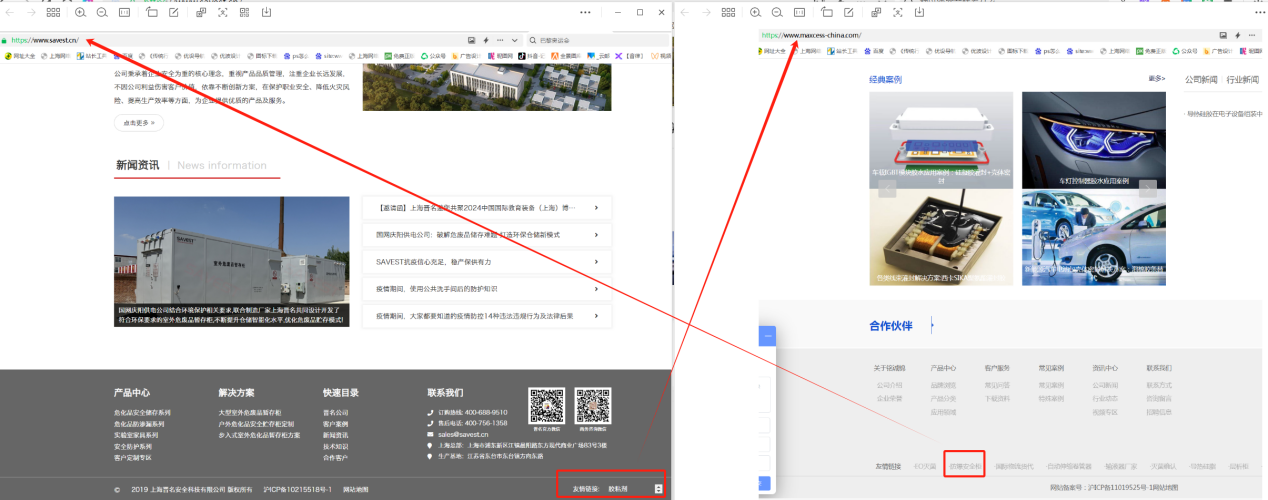Zoom in on left viewer image
The height and width of the screenshot is (500, 1268).
click(80, 12)
